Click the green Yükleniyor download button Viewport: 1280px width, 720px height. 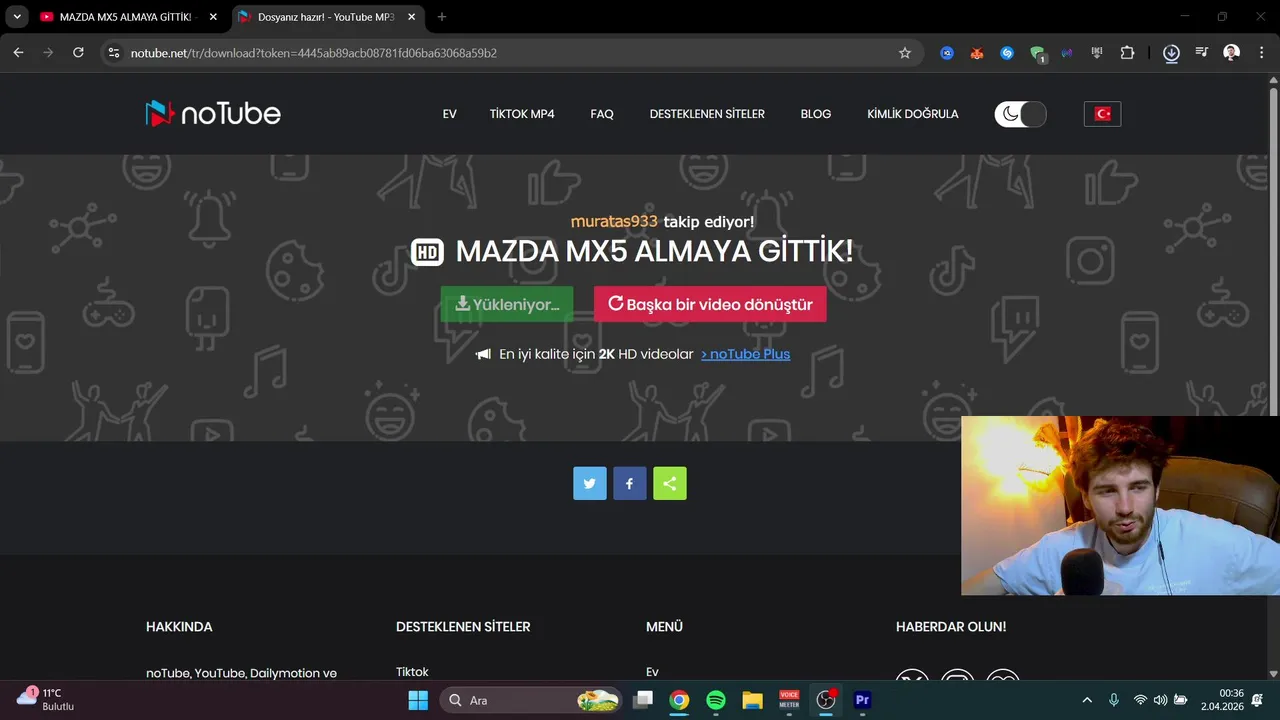tap(507, 304)
